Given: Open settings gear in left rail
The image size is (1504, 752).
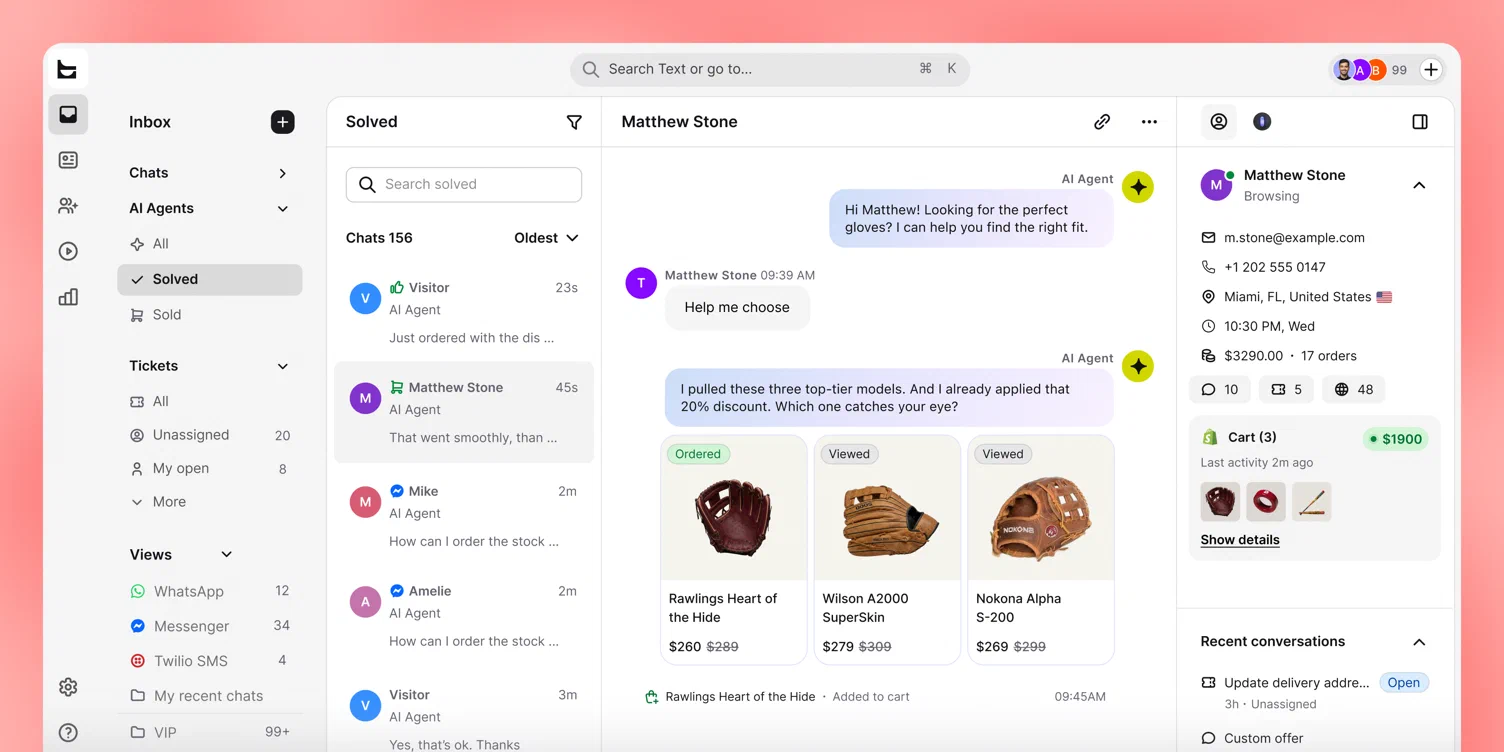Looking at the screenshot, I should (68, 687).
